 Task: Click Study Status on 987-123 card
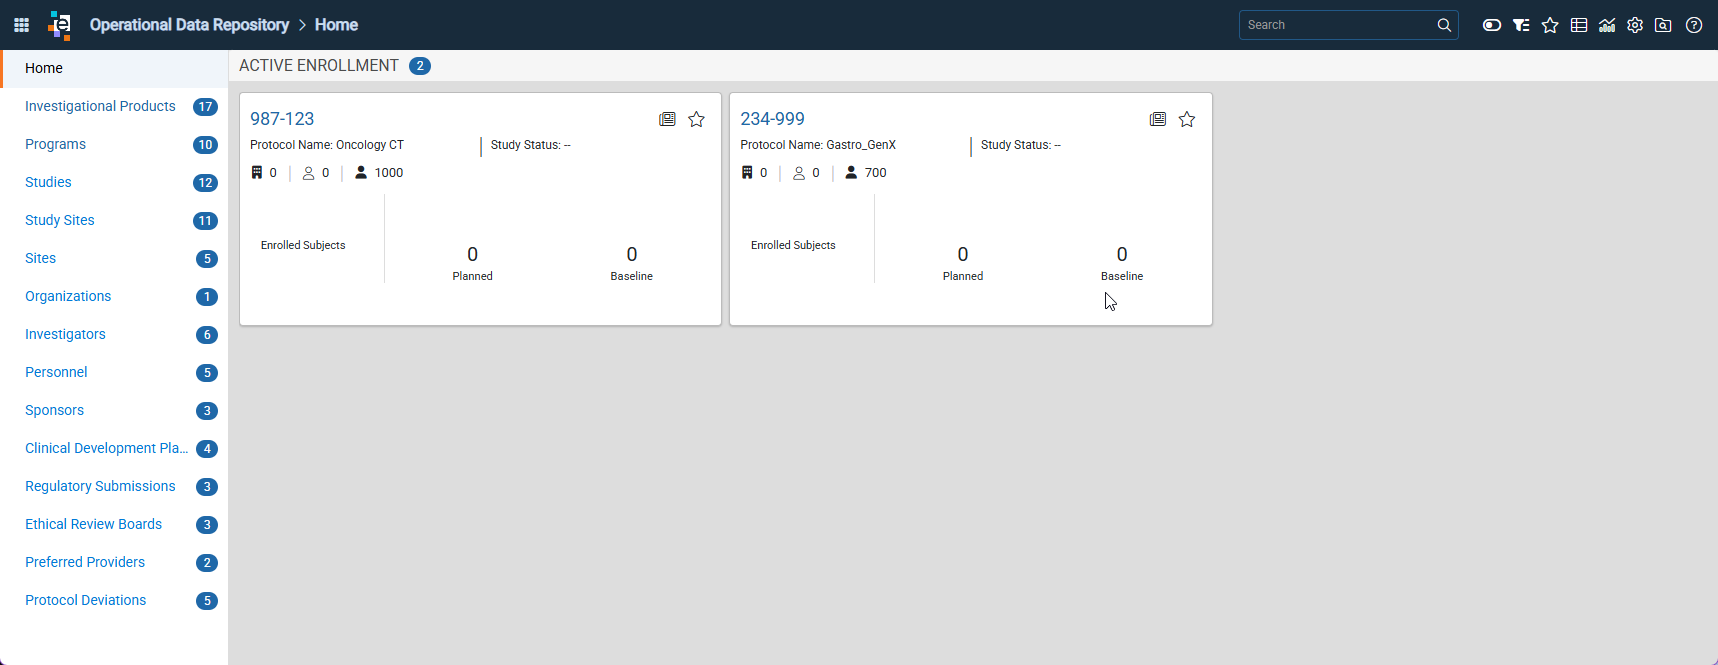pyautogui.click(x=531, y=145)
